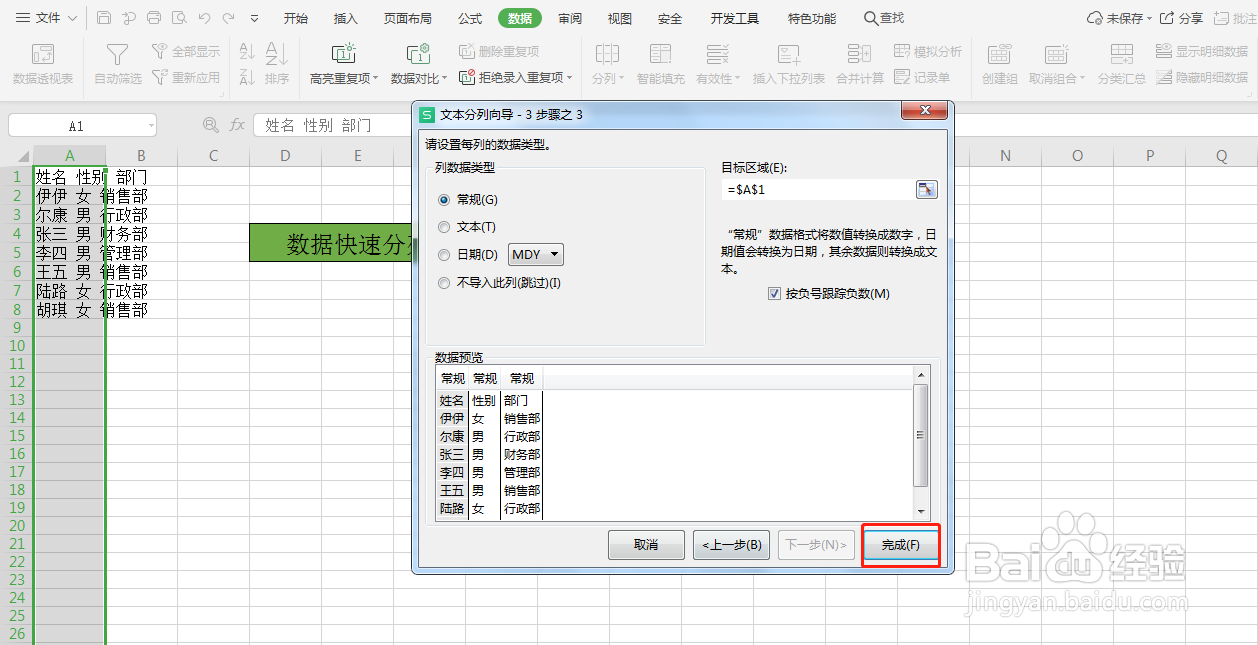The image size is (1258, 645).
Task: Select column D header in the spreadsheet
Action: pyautogui.click(x=286, y=155)
